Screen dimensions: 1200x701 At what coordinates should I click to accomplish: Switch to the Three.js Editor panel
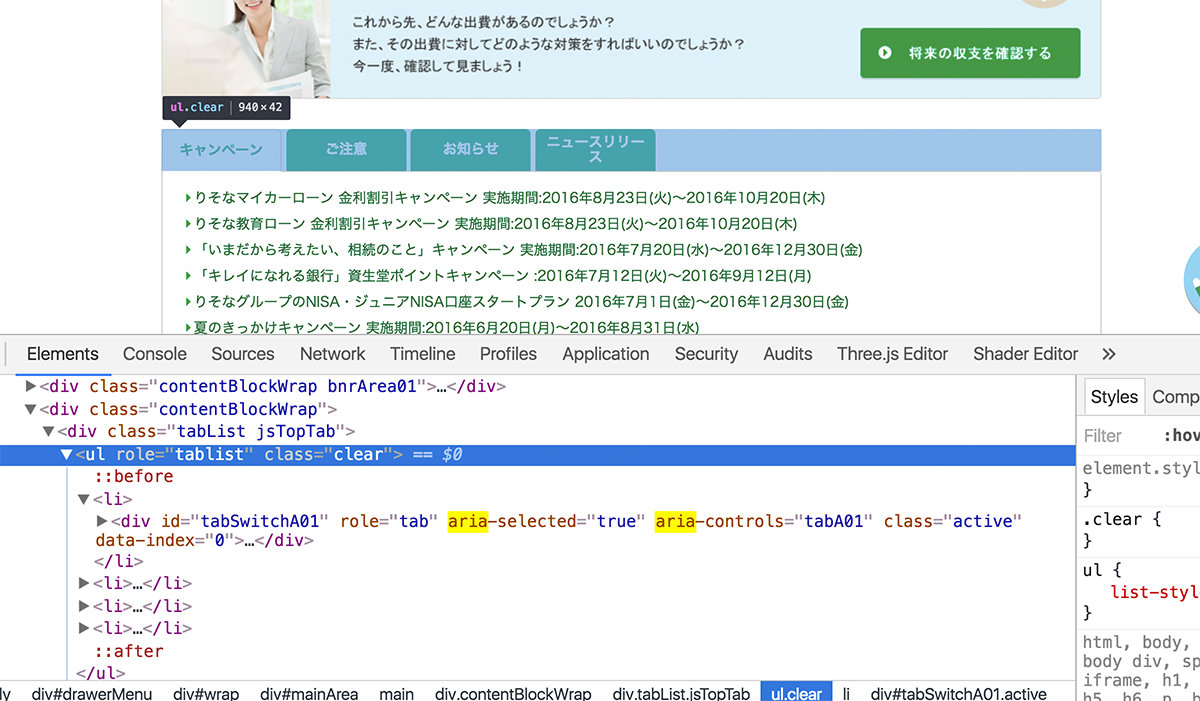[x=892, y=354]
